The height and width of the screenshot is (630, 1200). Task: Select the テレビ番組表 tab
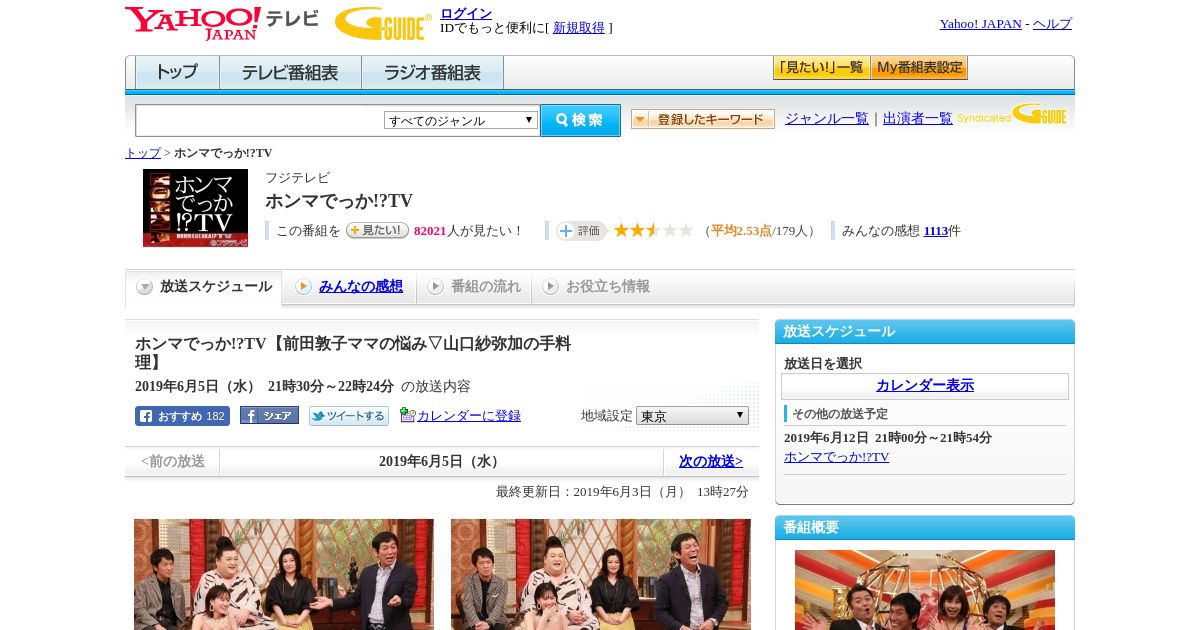pyautogui.click(x=290, y=73)
